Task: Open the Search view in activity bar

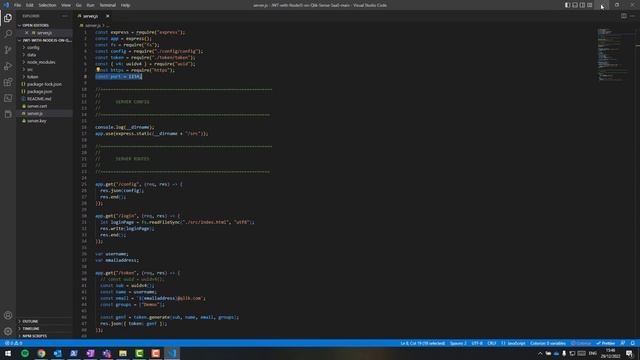Action: pos(8,33)
